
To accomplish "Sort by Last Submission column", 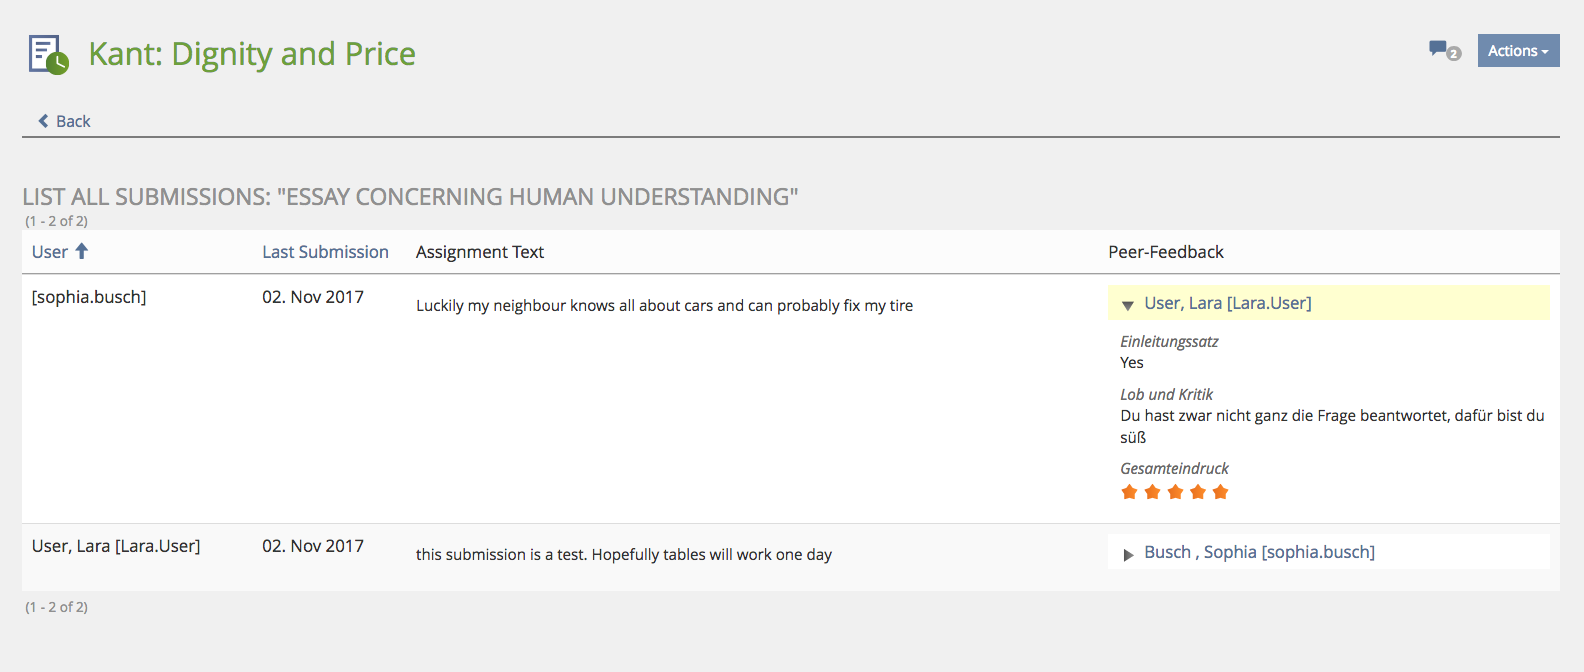I will coord(325,252).
